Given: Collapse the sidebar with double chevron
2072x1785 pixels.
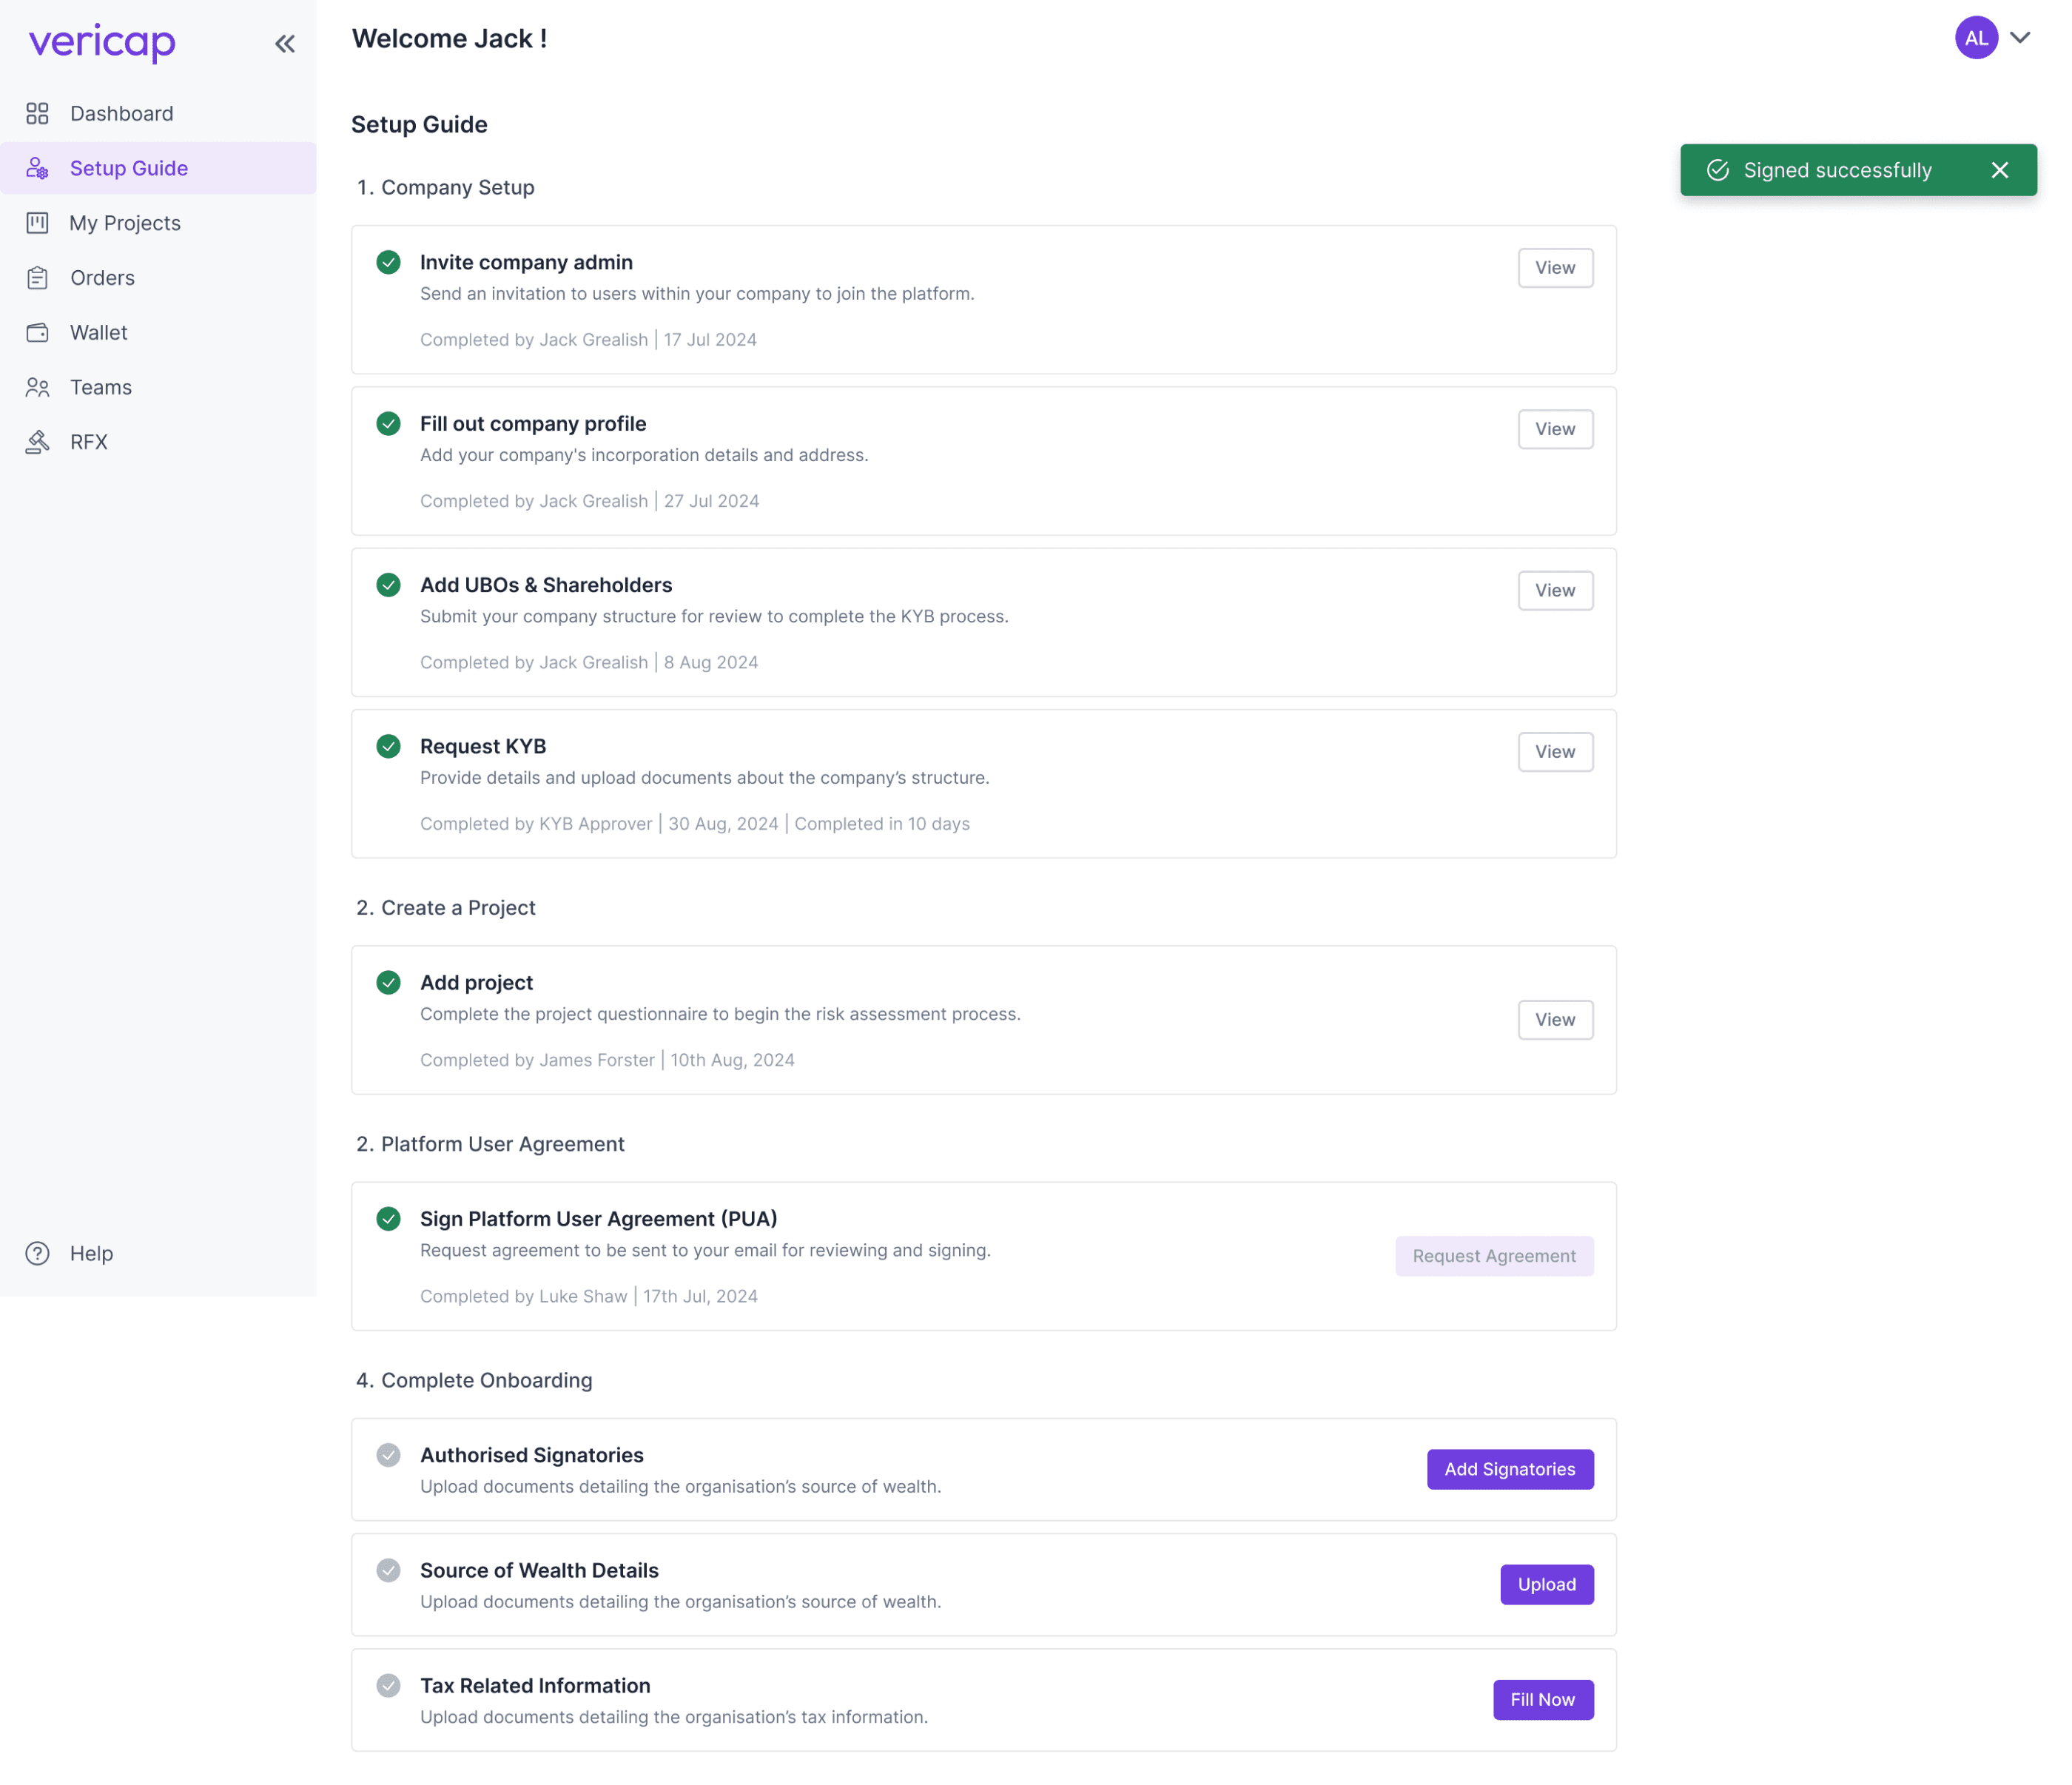Looking at the screenshot, I should point(286,44).
